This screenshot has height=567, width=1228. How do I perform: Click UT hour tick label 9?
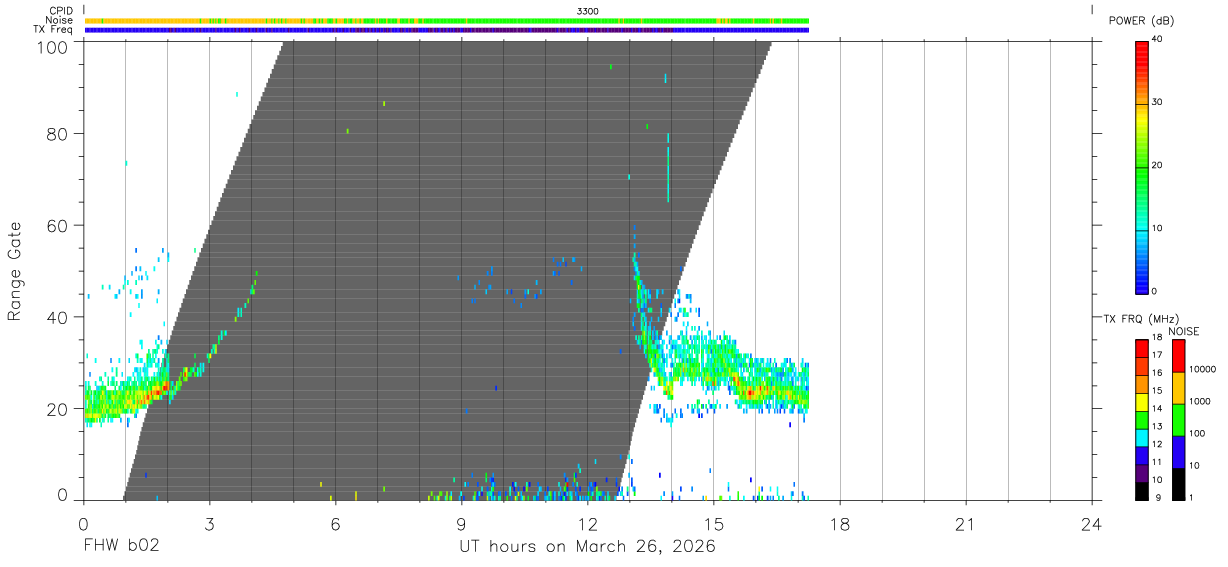pyautogui.click(x=461, y=523)
